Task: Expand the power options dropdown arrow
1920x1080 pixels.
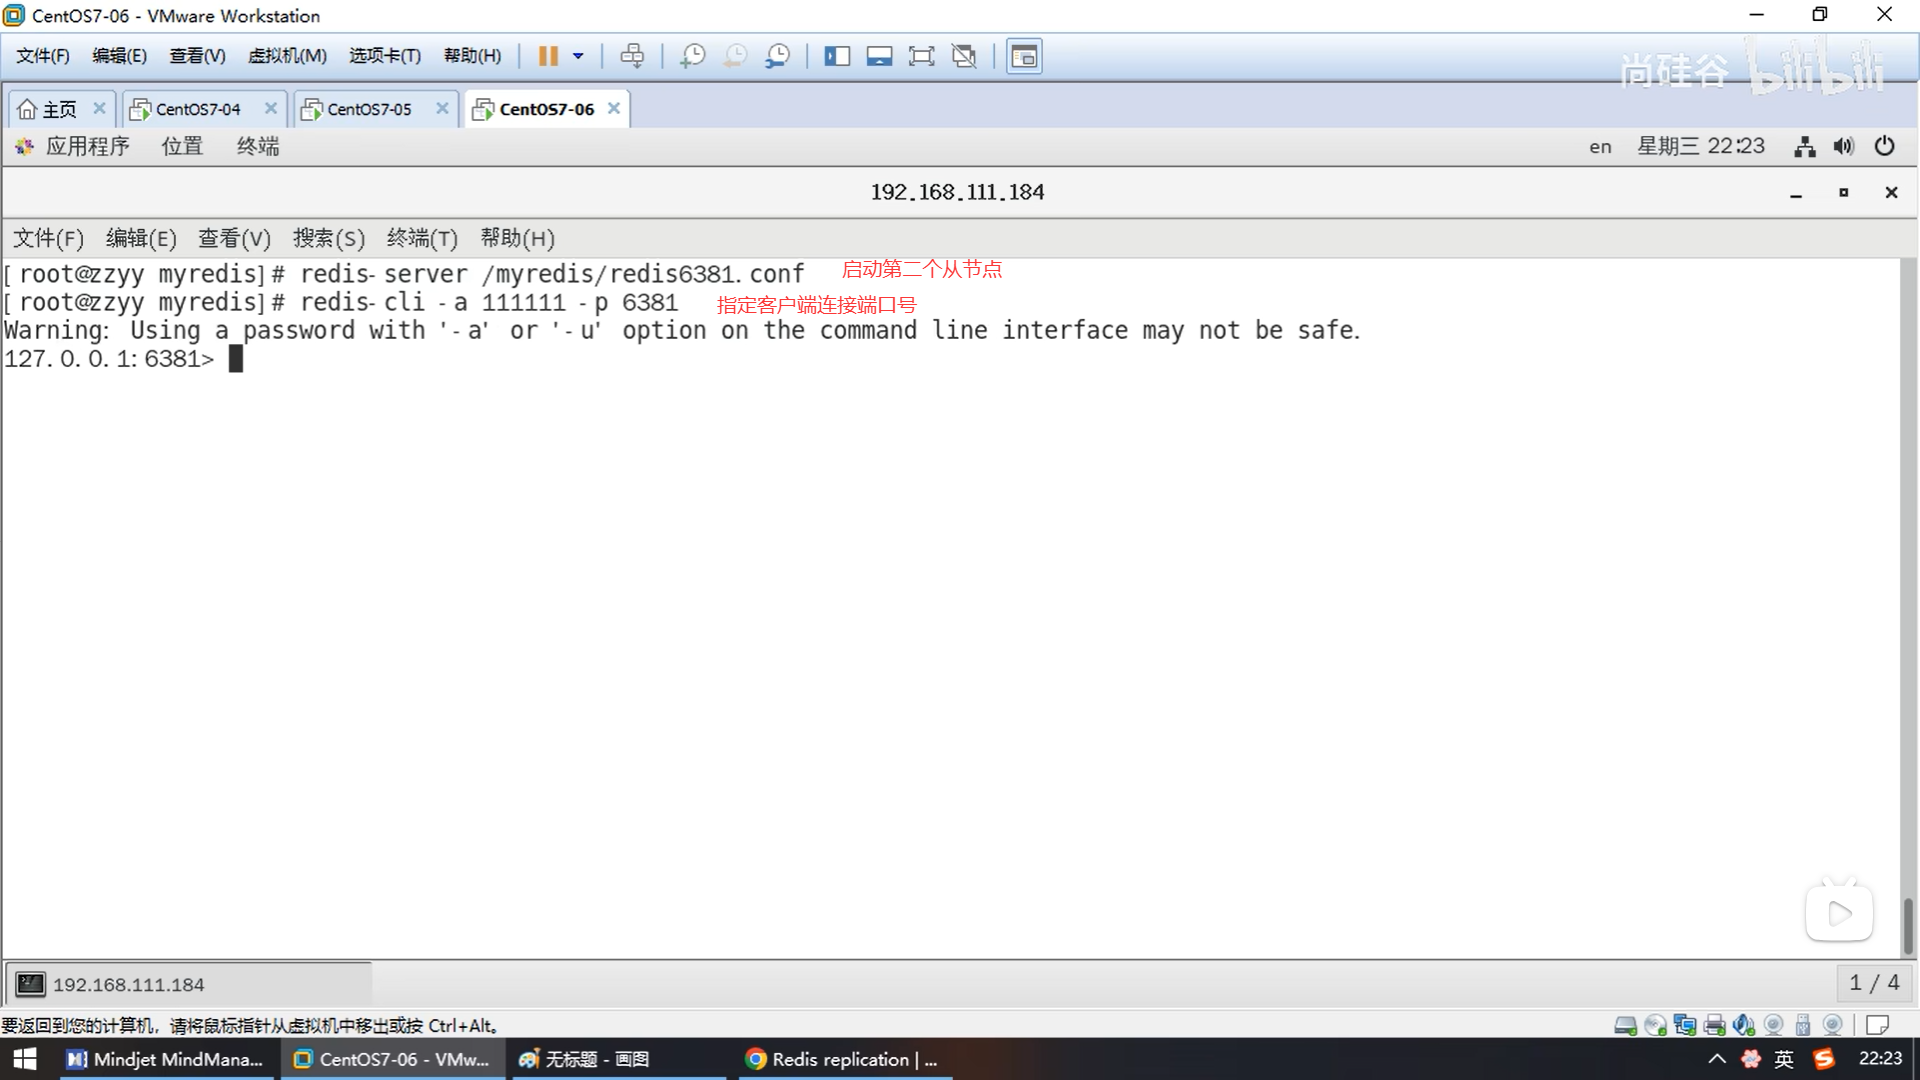Action: 578,56
